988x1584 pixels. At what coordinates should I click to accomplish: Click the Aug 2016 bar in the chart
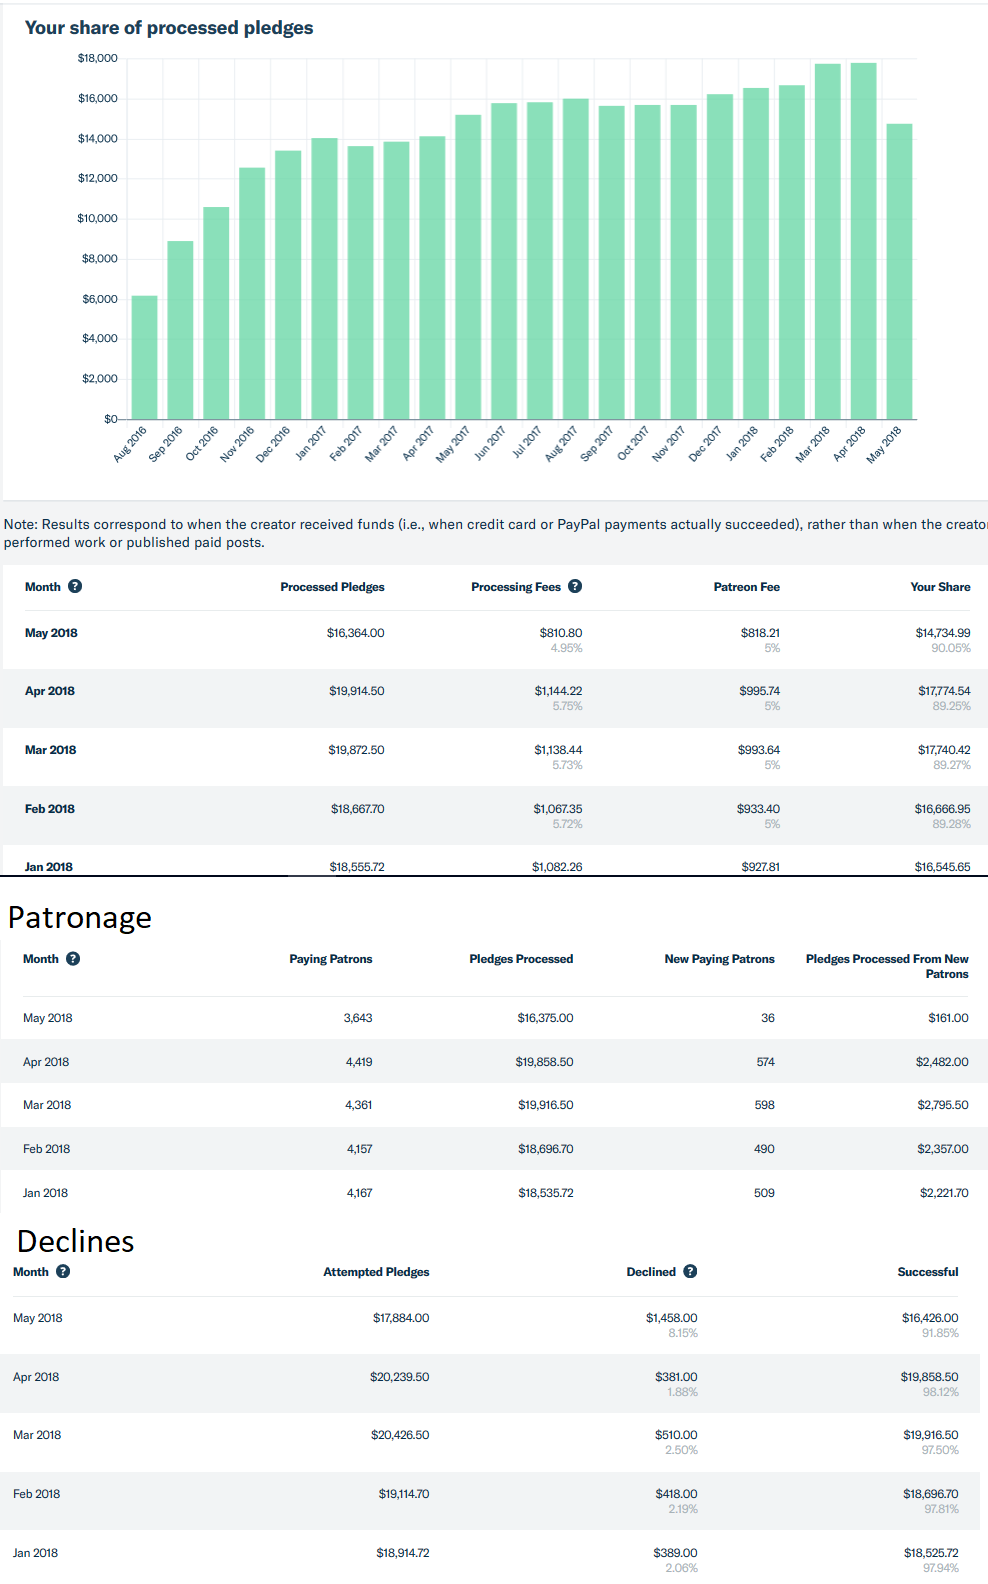pos(144,357)
